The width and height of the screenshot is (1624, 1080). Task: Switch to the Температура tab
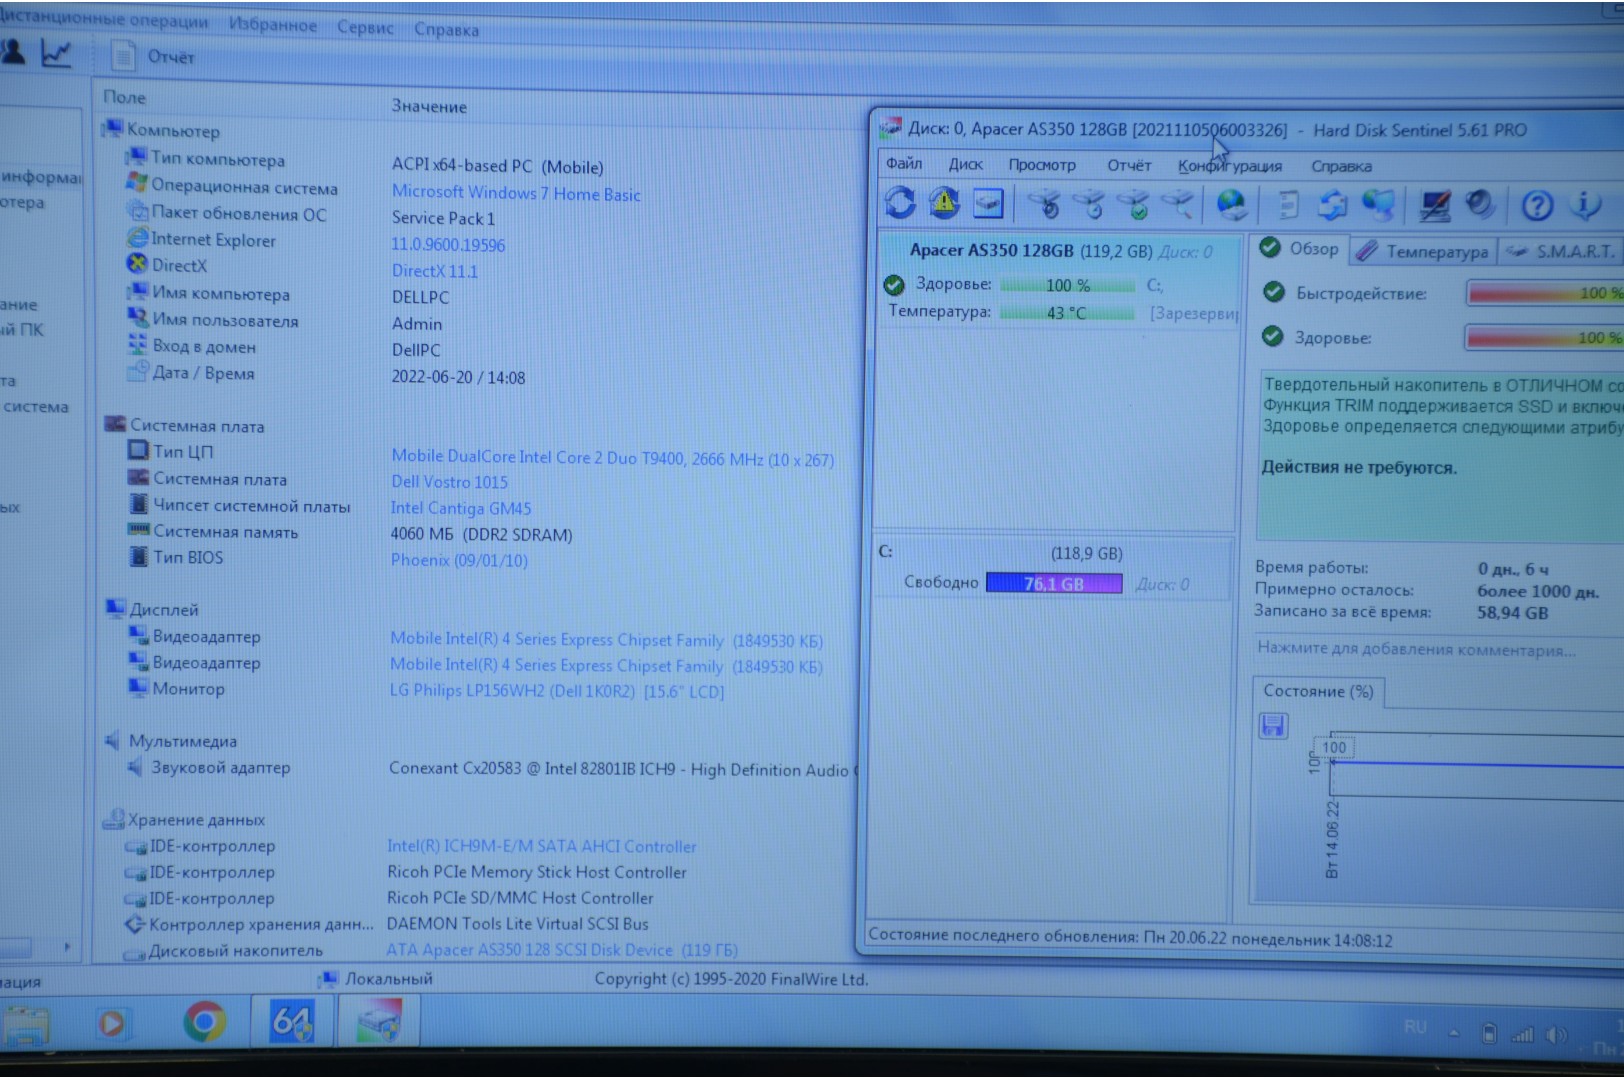[x=1424, y=251]
